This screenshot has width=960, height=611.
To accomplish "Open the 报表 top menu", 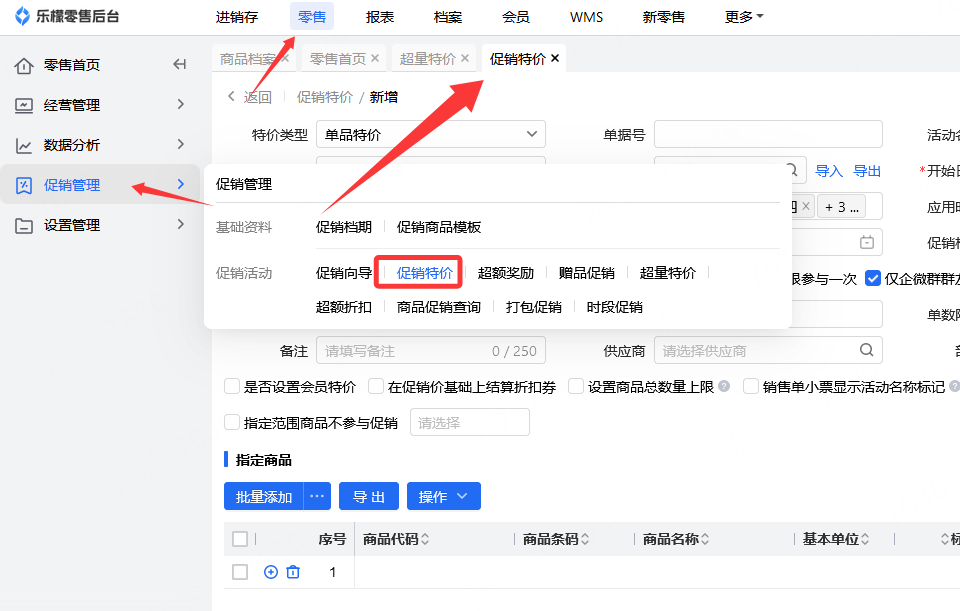I will click(380, 17).
